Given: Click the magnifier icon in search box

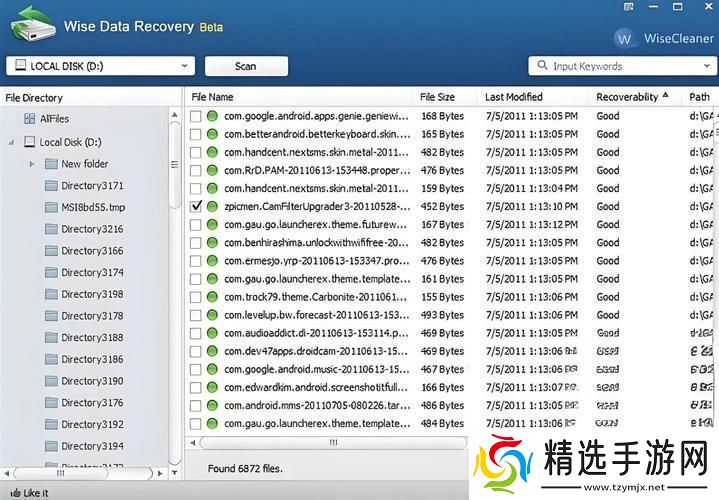Looking at the screenshot, I should (541, 66).
